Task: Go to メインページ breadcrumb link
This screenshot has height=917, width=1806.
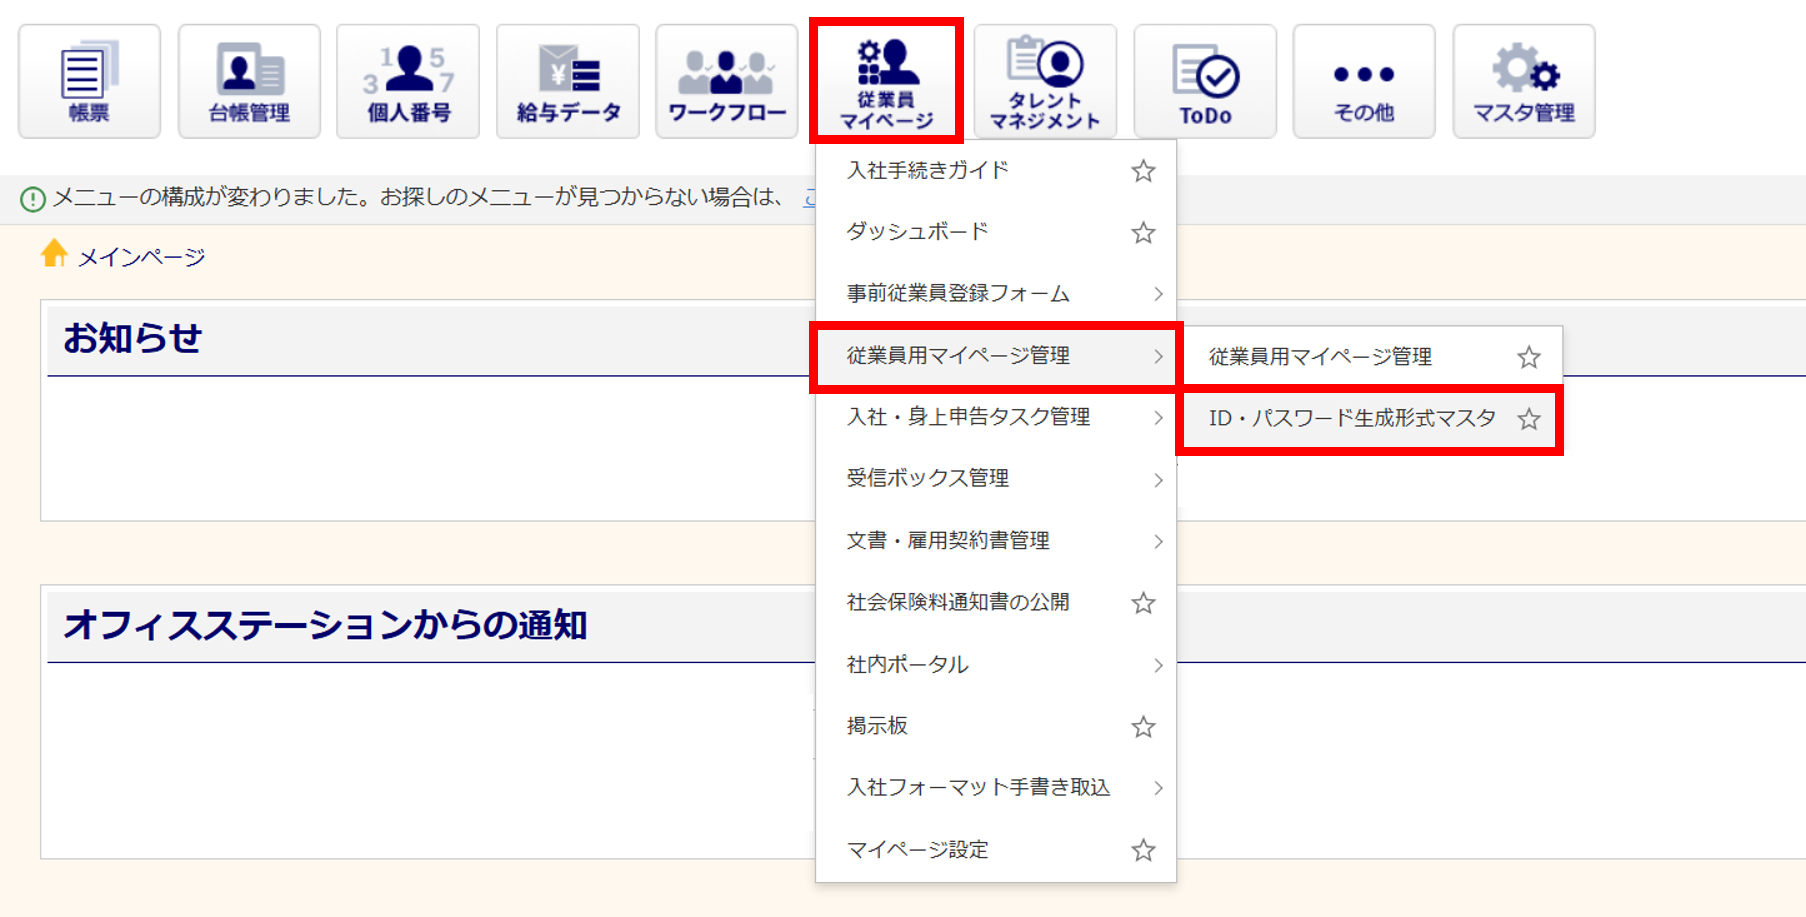Action: [141, 257]
